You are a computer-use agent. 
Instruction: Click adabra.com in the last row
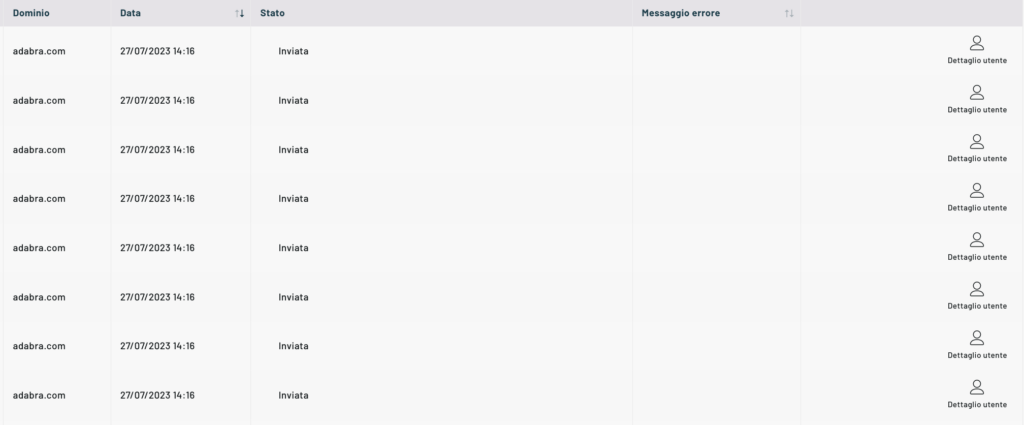(39, 395)
